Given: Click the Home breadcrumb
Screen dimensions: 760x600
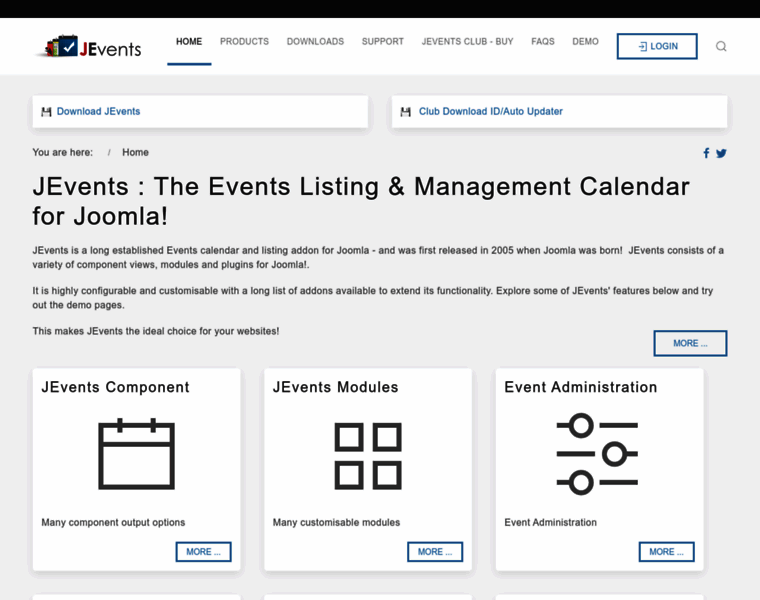Looking at the screenshot, I should pyautogui.click(x=135, y=152).
